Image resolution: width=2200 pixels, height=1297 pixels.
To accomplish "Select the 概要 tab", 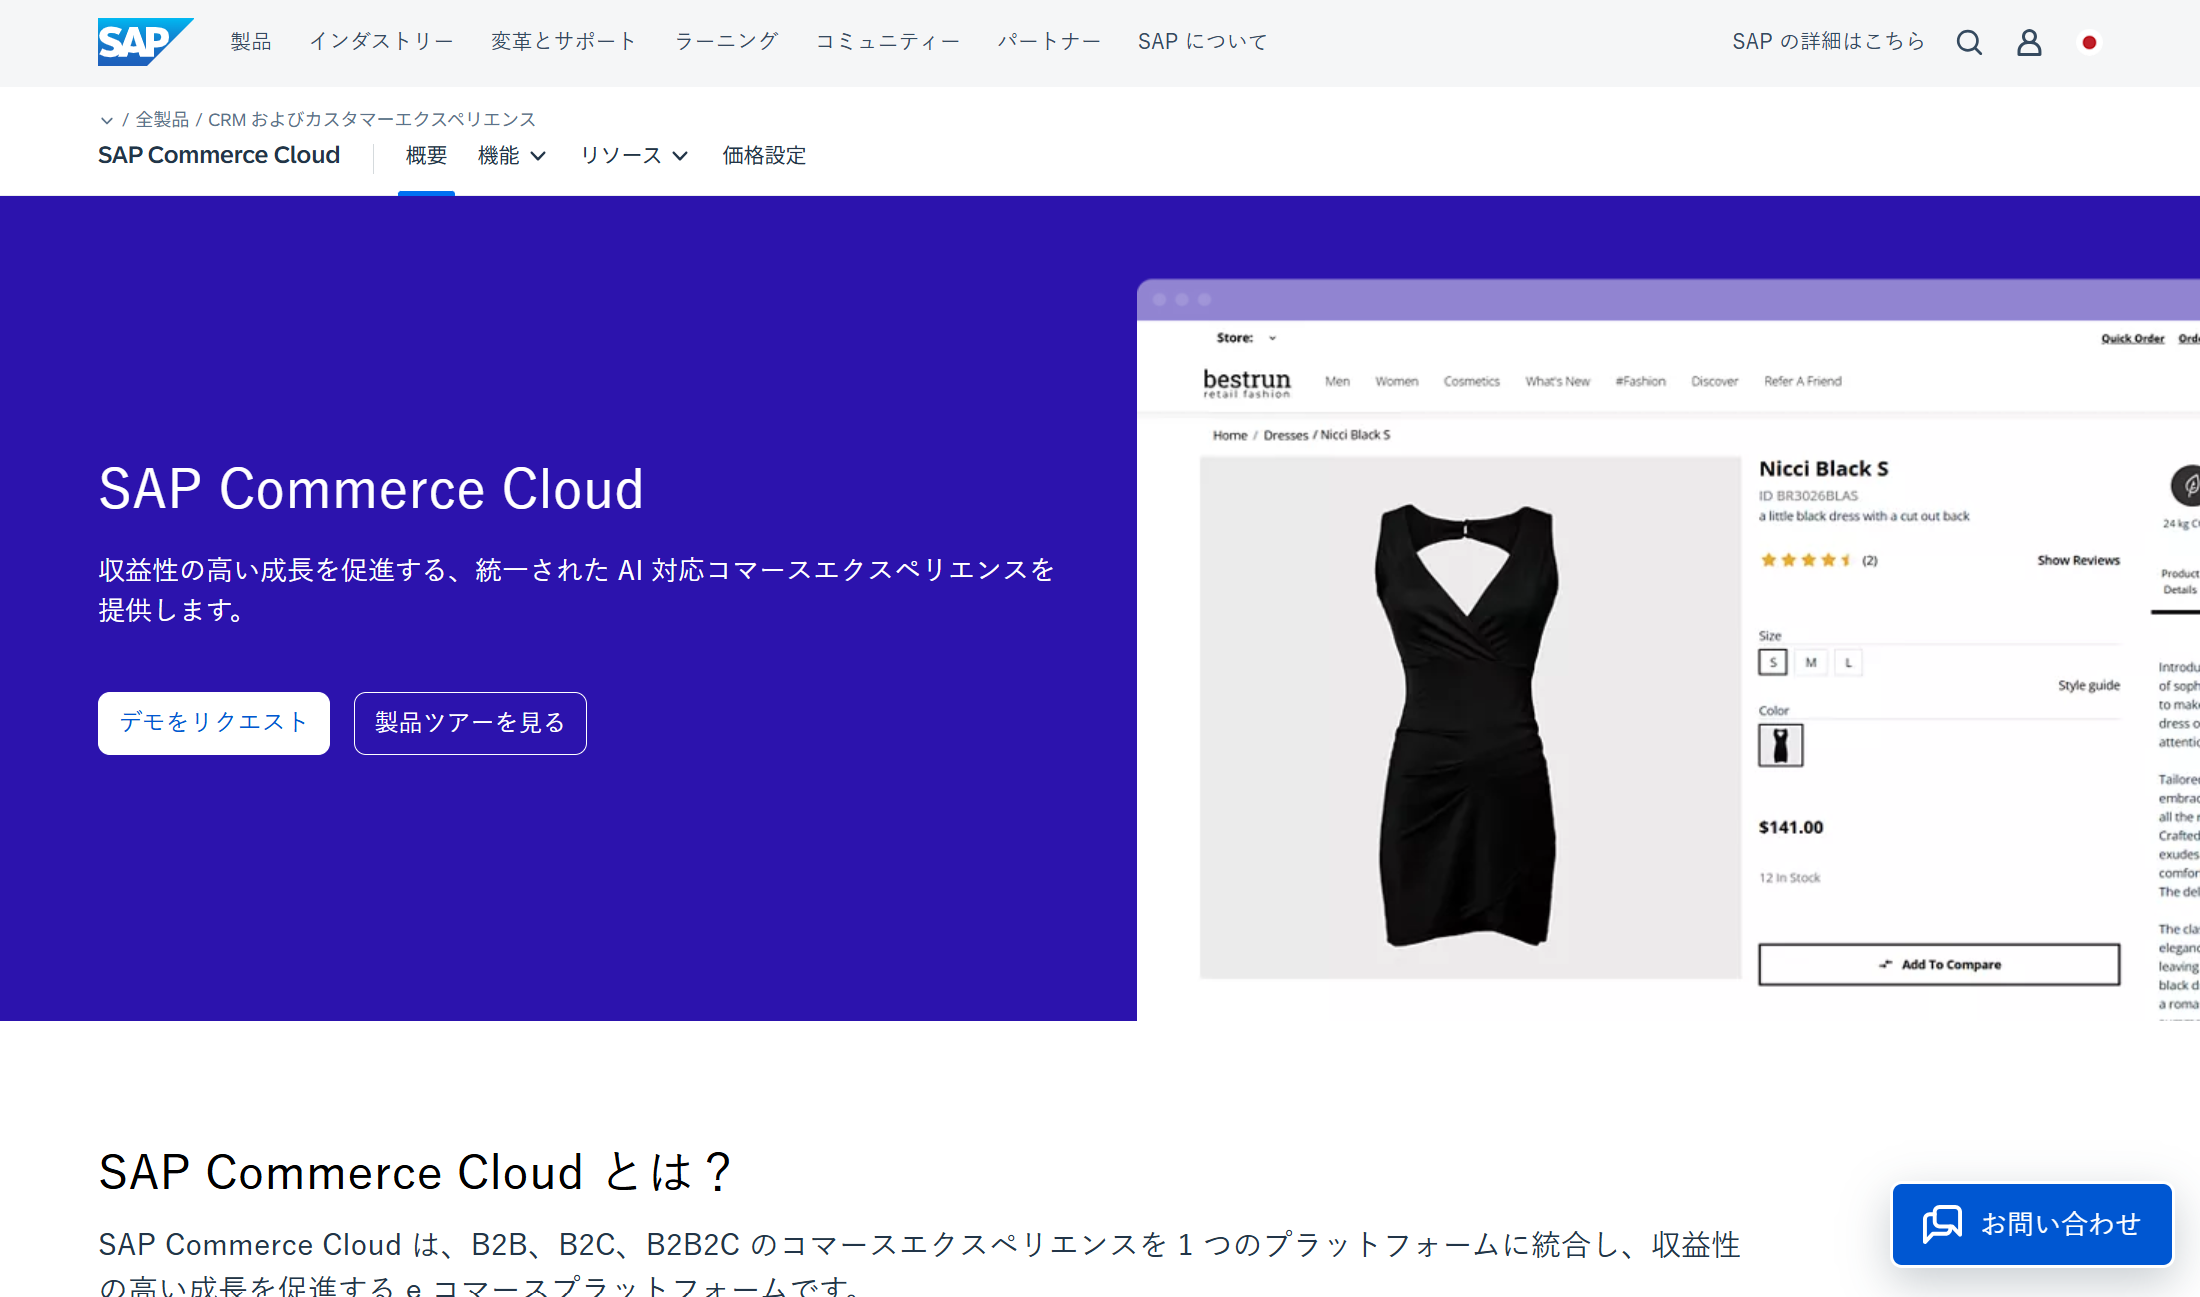I will [426, 156].
